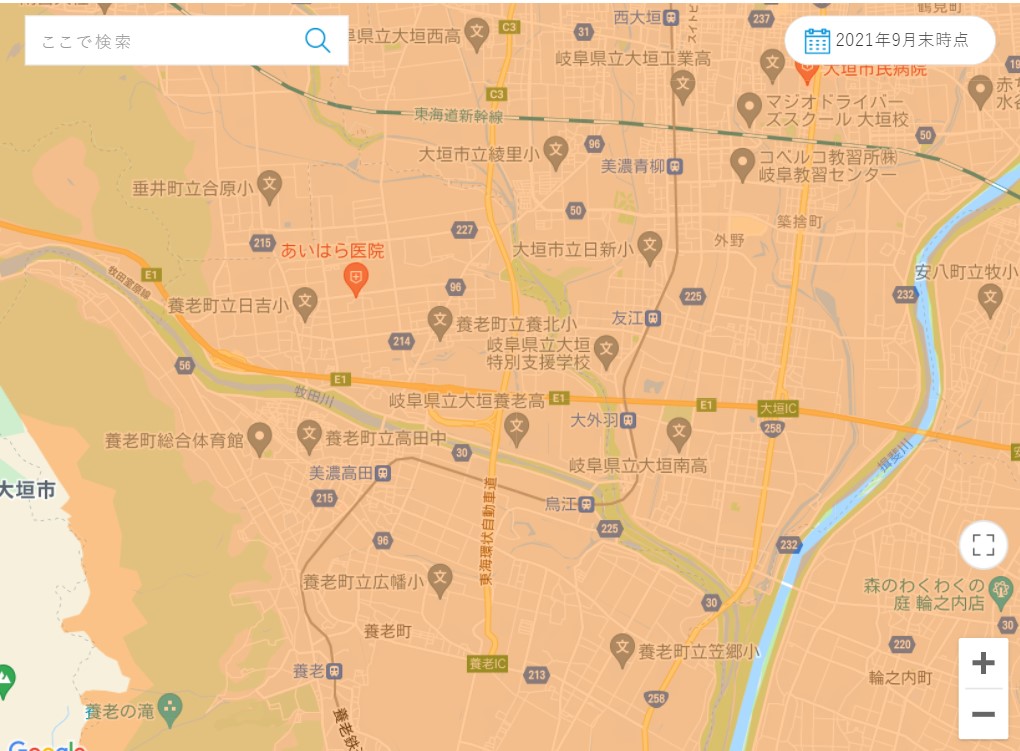Click the 大垣市立綾里小 school pin
This screenshot has height=751, width=1020.
[x=556, y=154]
